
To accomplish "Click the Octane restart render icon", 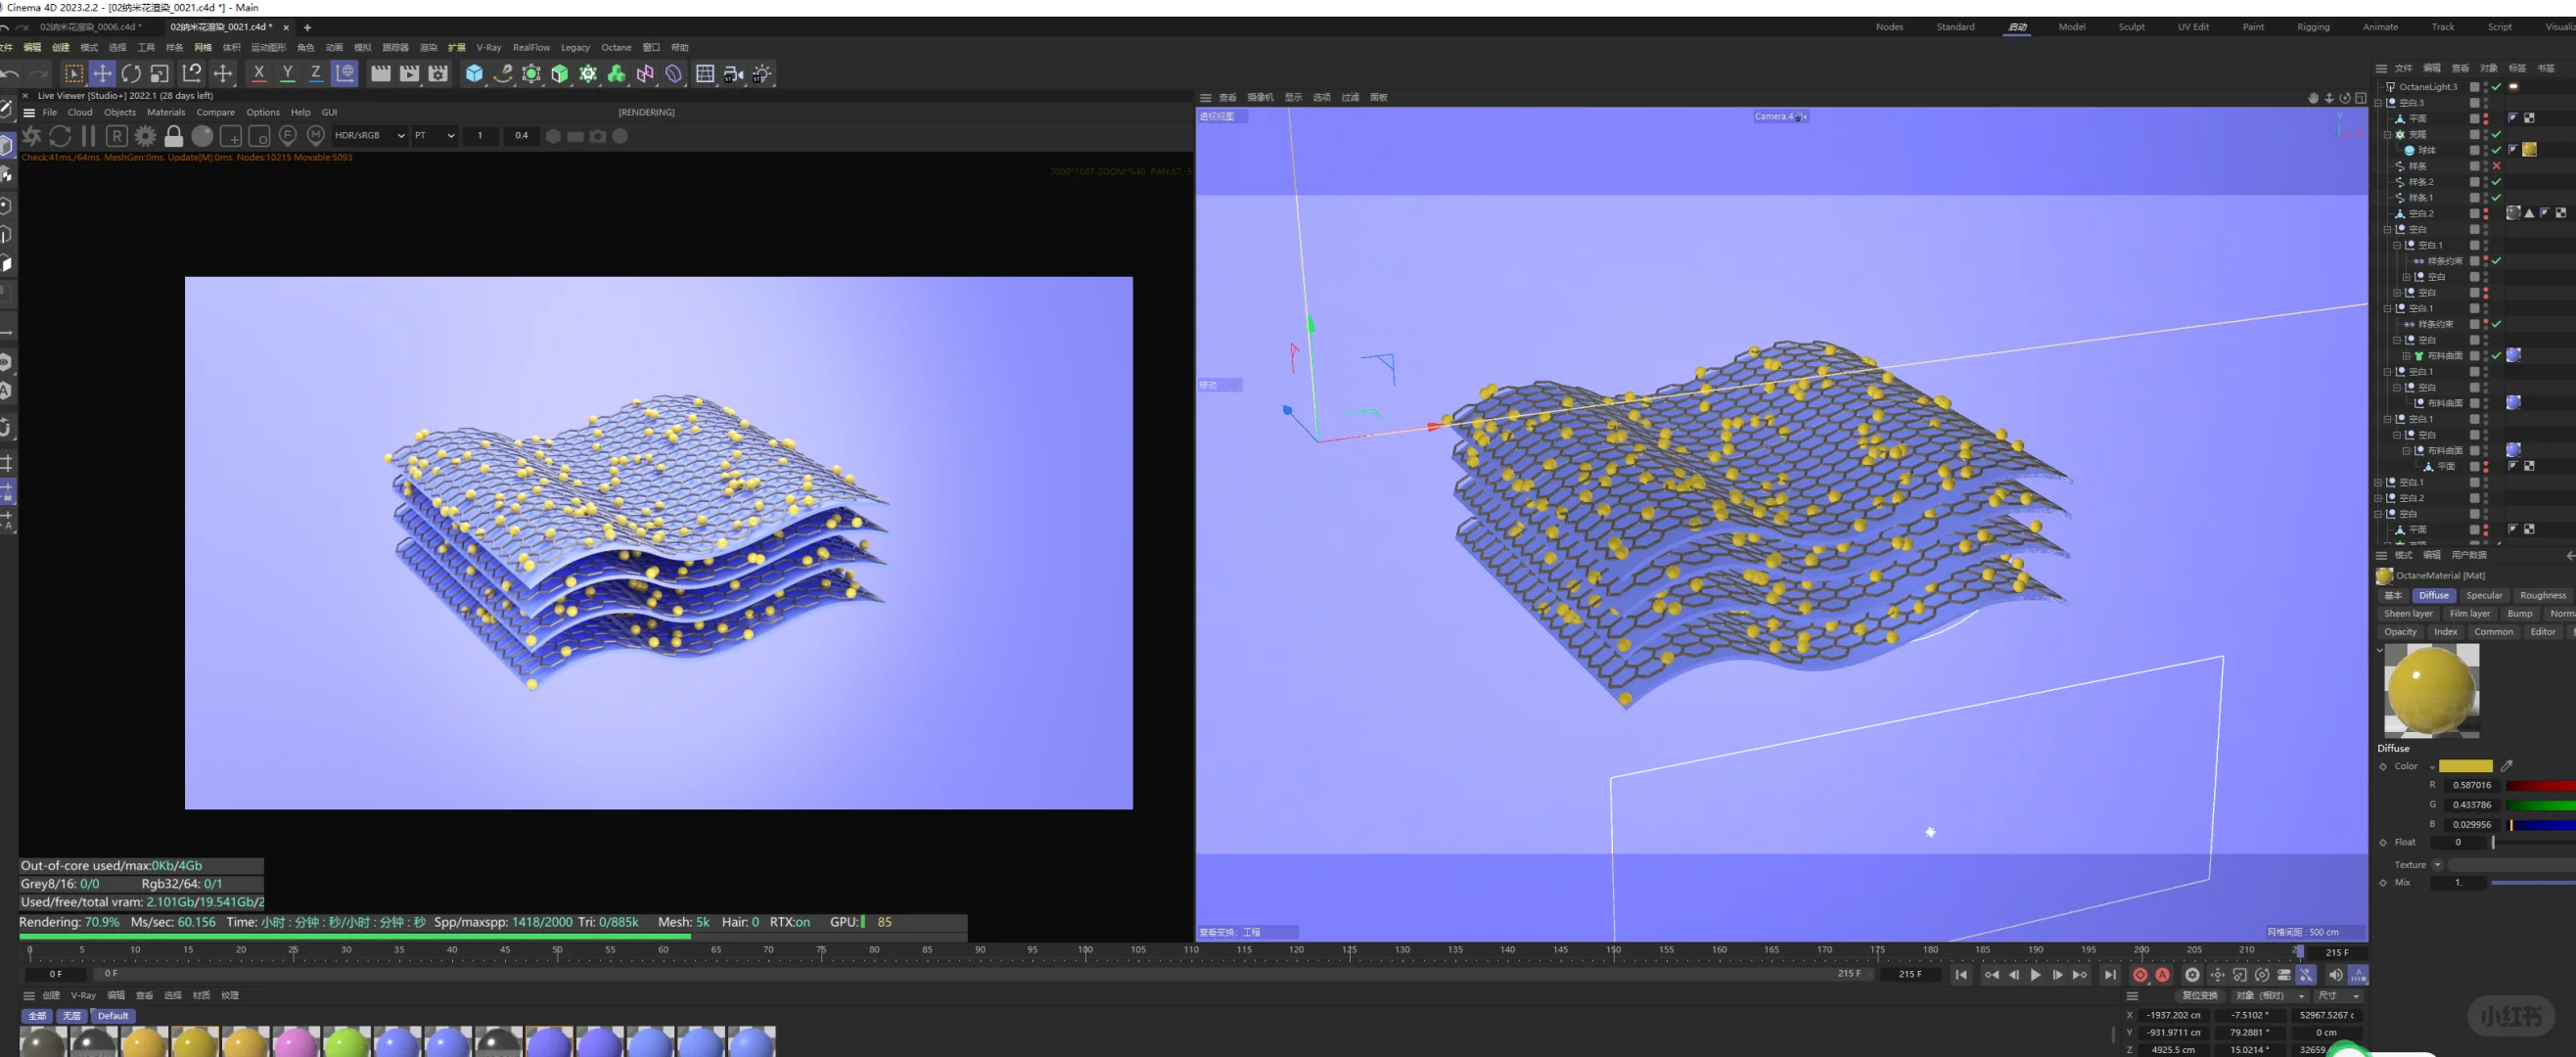I will 60,136.
